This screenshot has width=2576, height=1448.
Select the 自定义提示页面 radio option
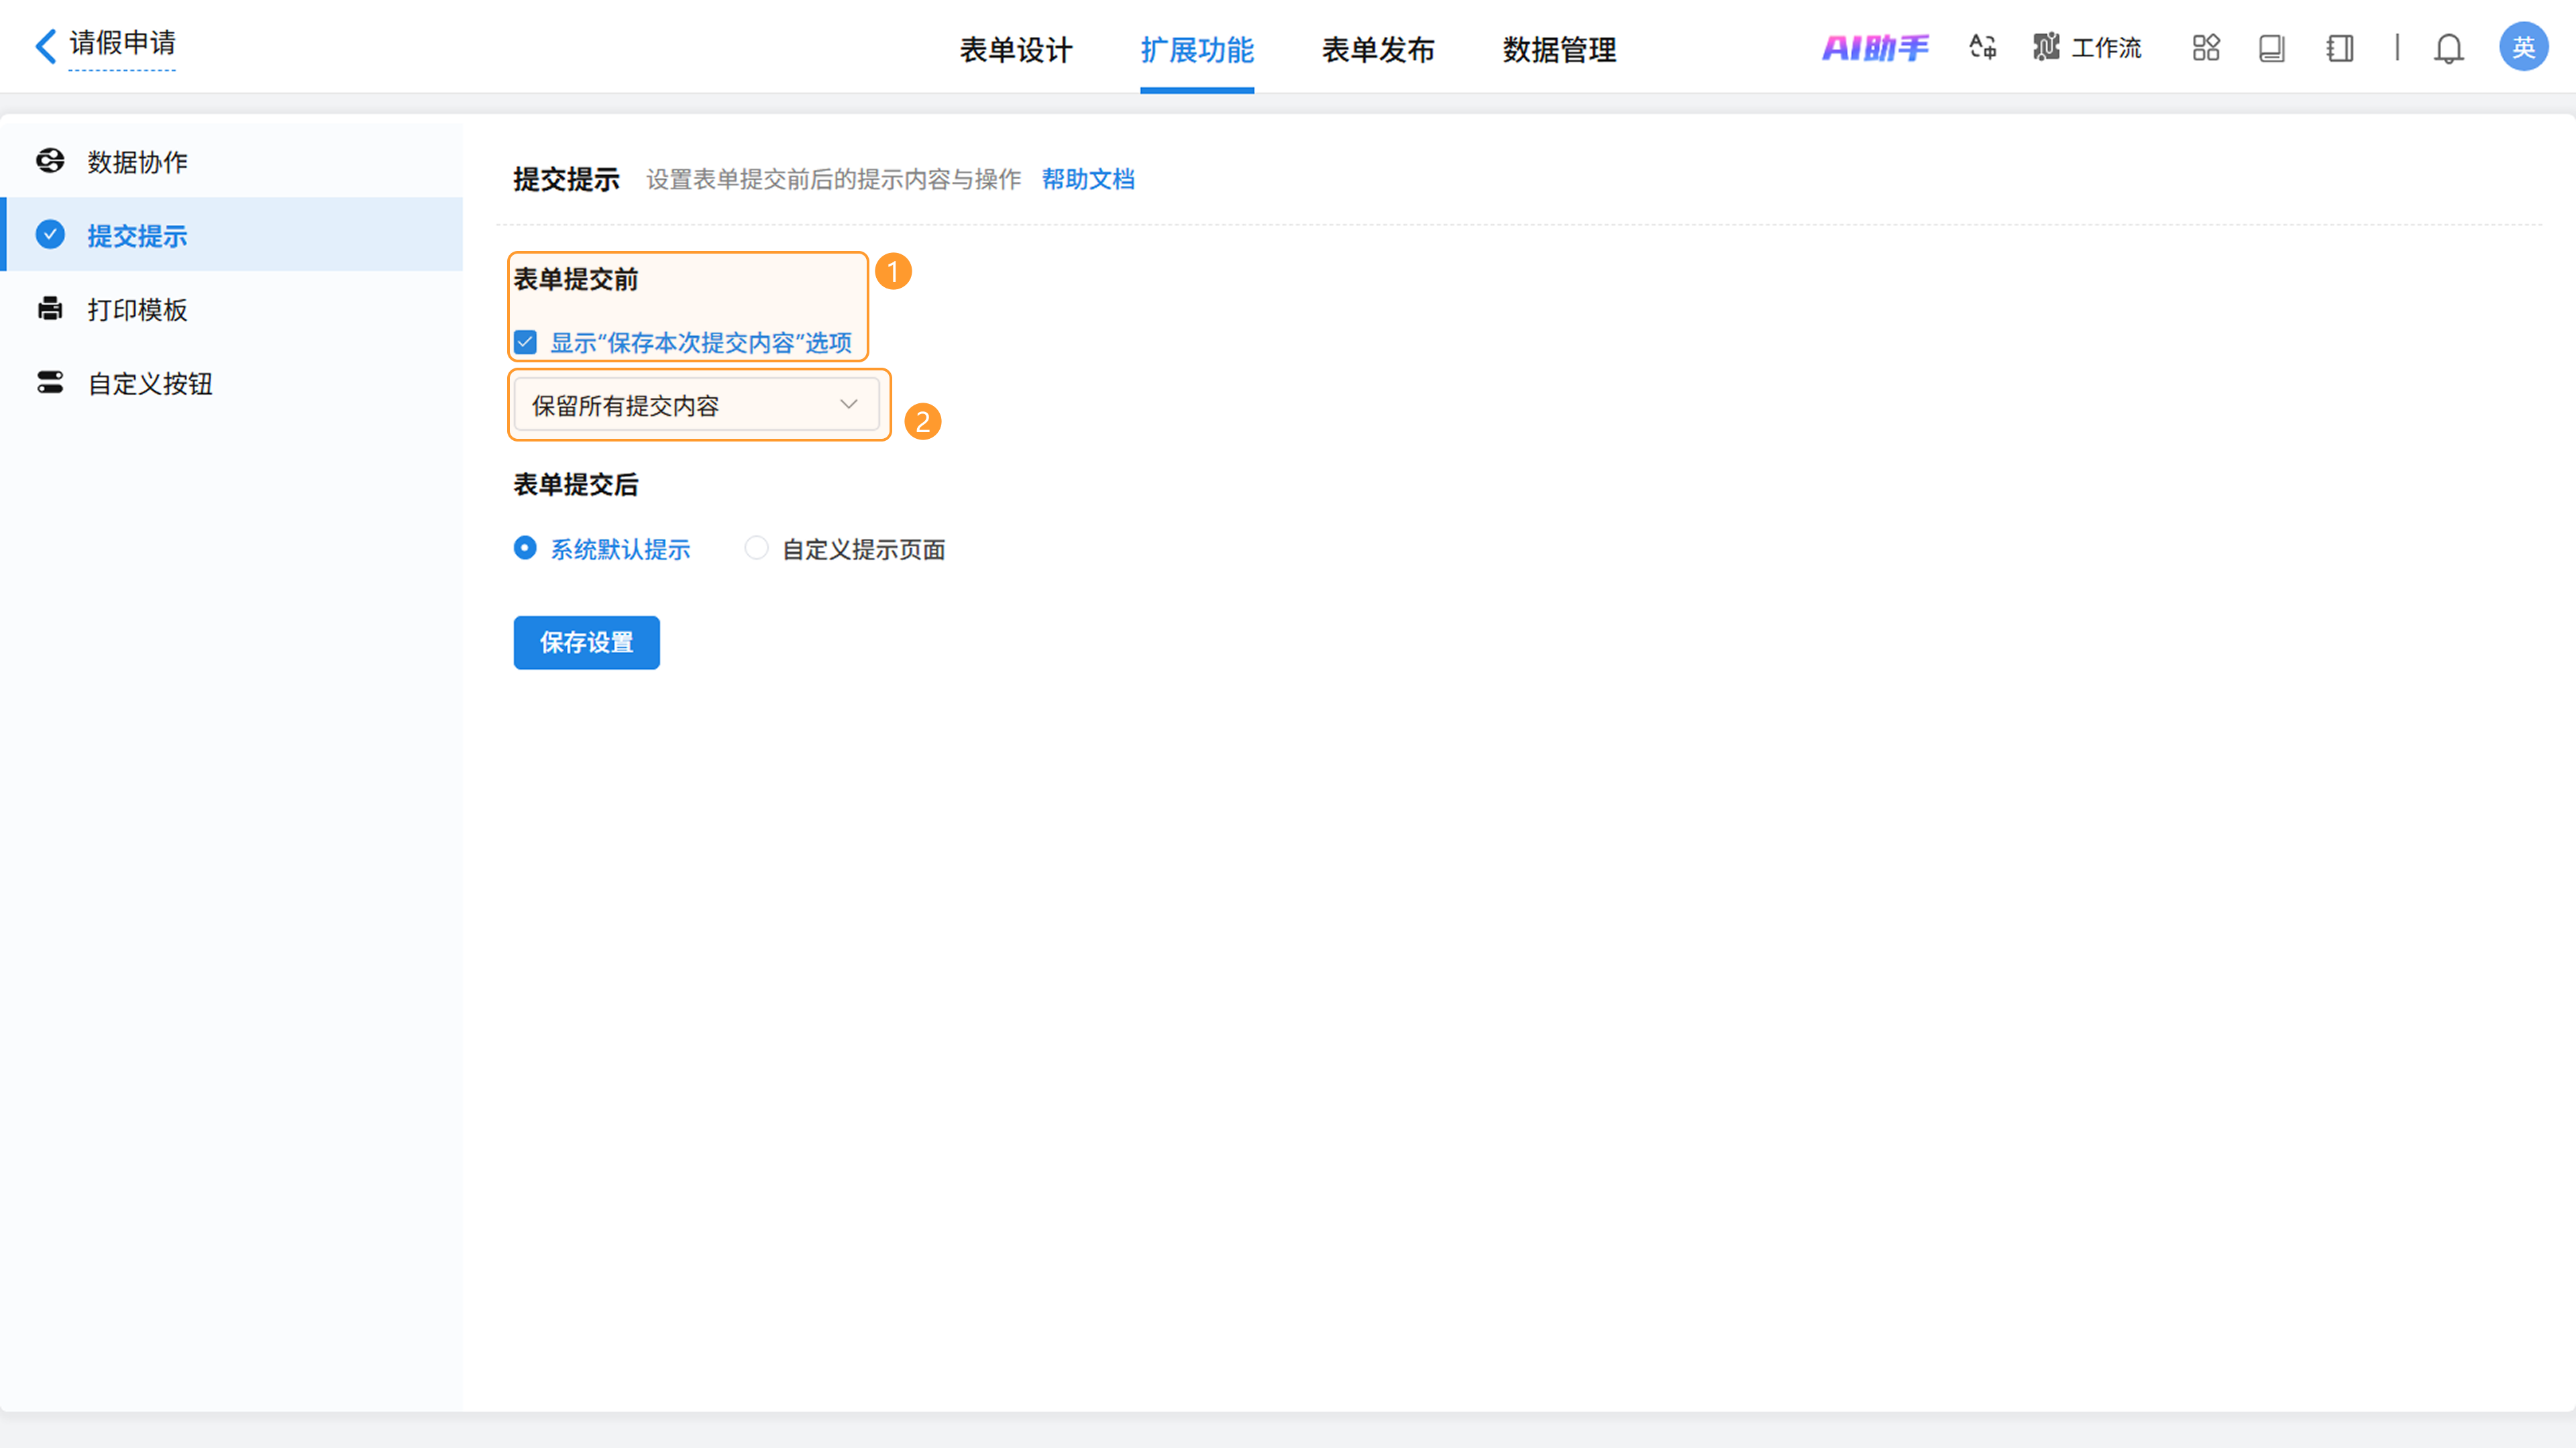[x=757, y=548]
